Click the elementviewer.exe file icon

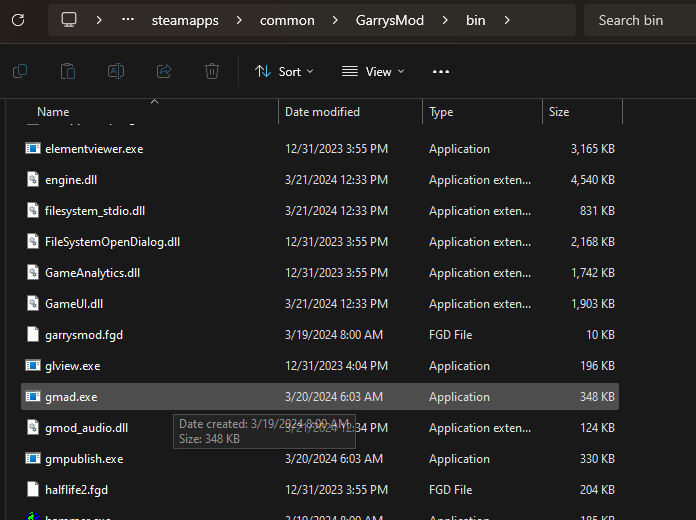[x=34, y=149]
